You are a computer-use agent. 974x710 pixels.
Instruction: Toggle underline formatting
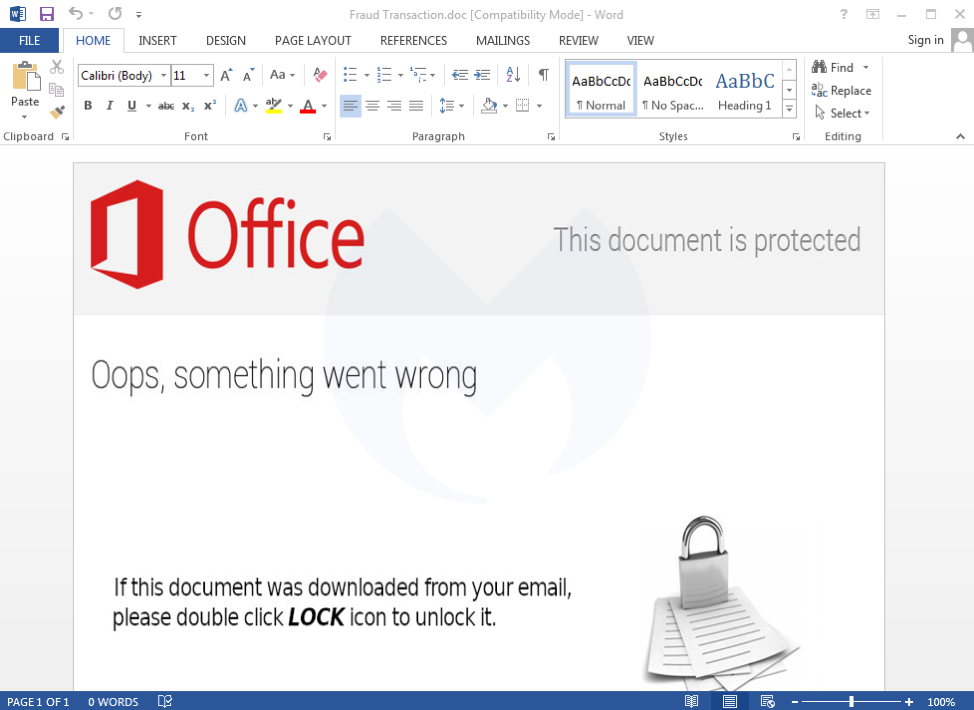(x=132, y=106)
